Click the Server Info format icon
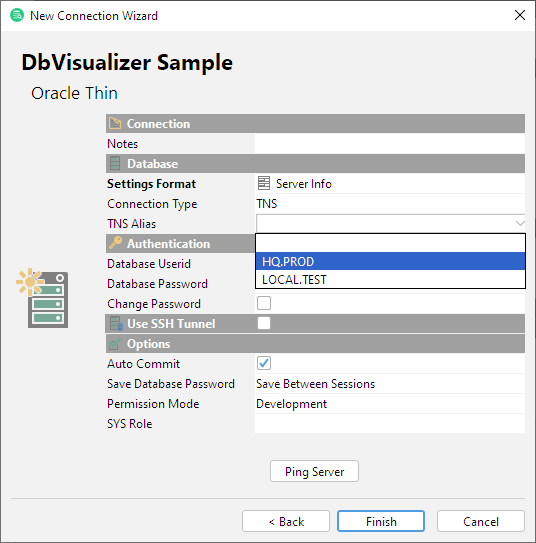This screenshot has width=536, height=543. [x=264, y=183]
